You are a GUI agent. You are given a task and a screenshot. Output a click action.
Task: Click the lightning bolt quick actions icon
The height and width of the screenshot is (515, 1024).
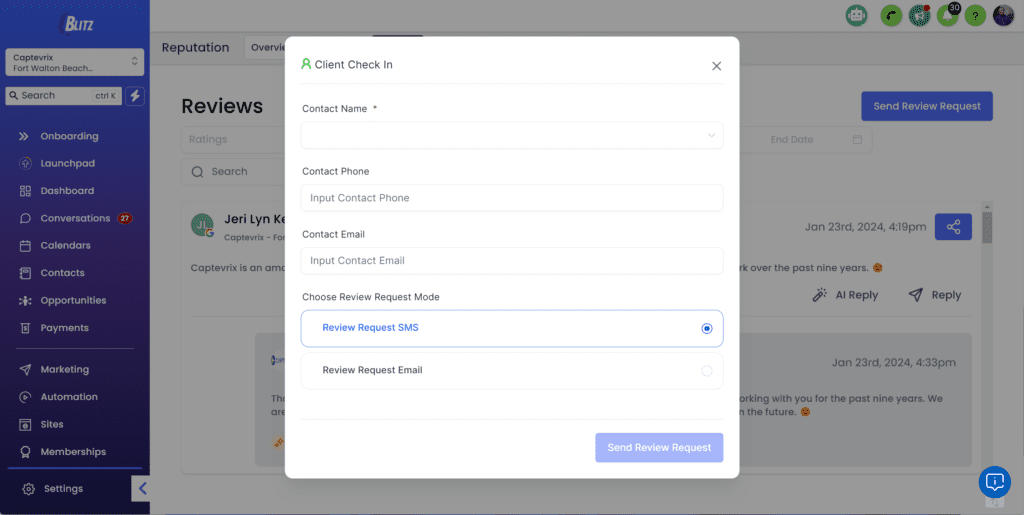(x=135, y=95)
